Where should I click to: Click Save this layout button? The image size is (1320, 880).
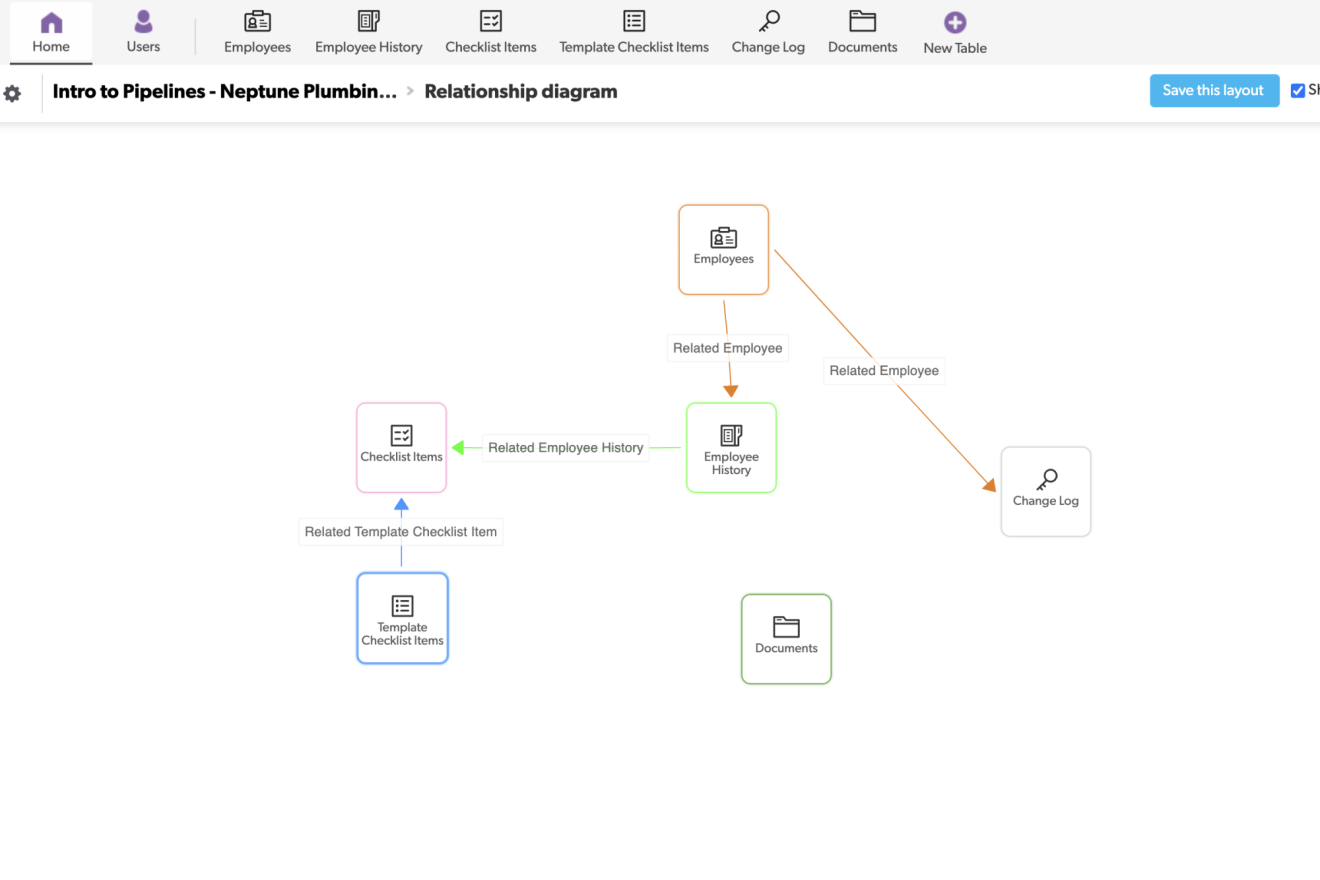pos(1214,90)
